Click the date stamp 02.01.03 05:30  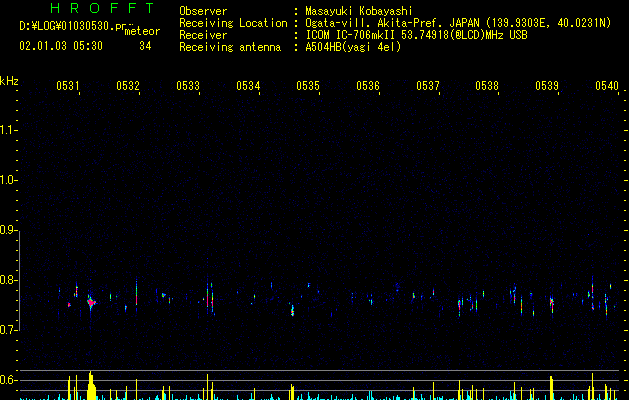tap(61, 46)
